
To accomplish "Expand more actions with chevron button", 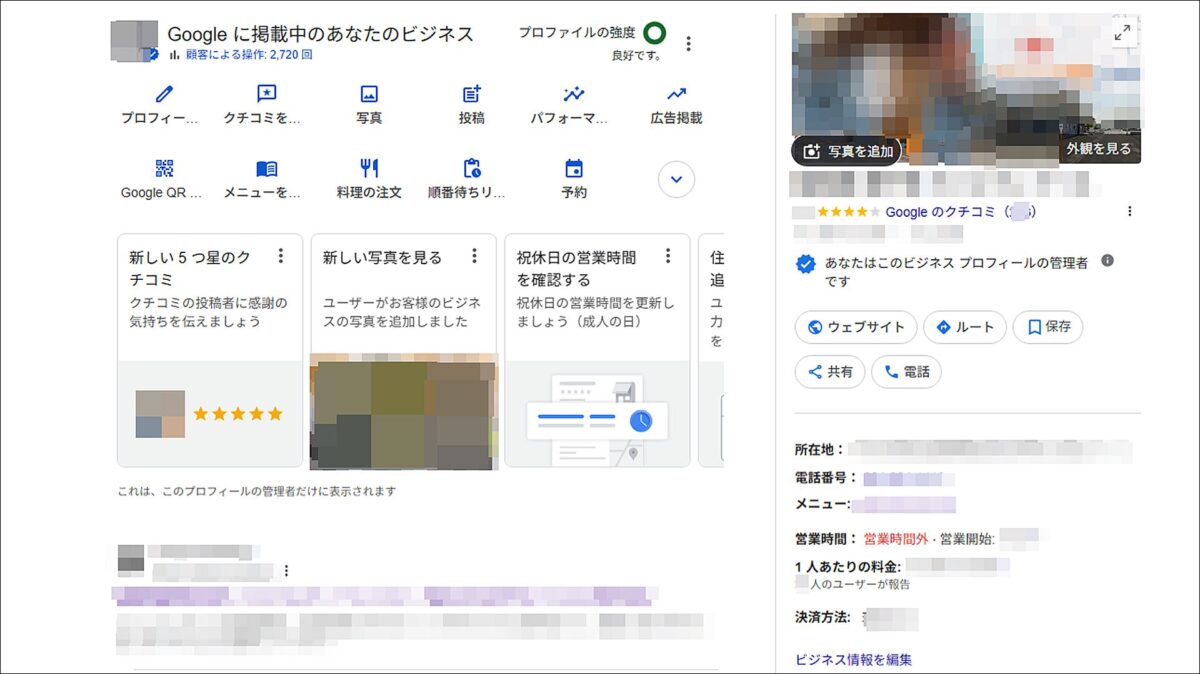I will (676, 180).
